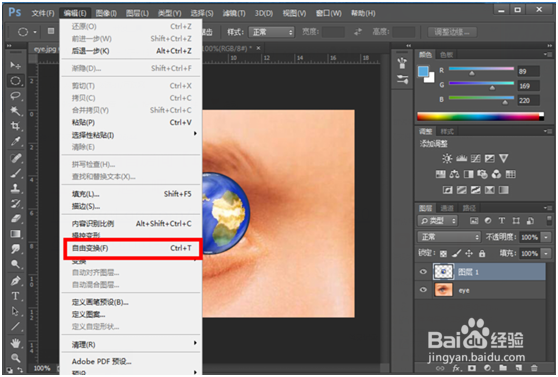
Task: Hide the eye layer with its eye icon
Action: (x=423, y=290)
